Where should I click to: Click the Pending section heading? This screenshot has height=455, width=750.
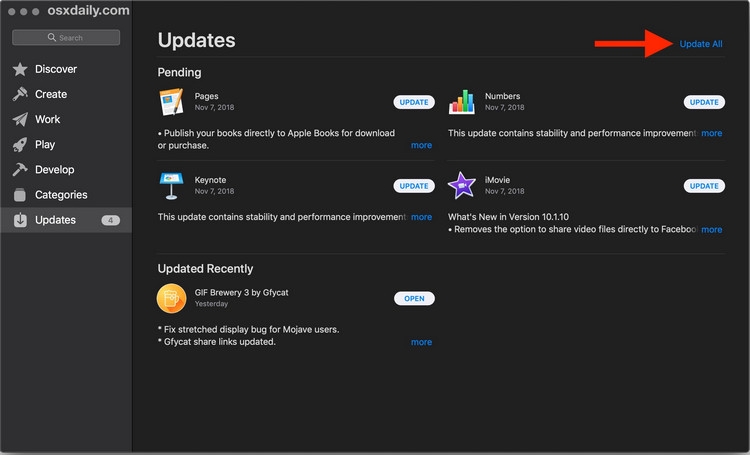click(x=179, y=72)
